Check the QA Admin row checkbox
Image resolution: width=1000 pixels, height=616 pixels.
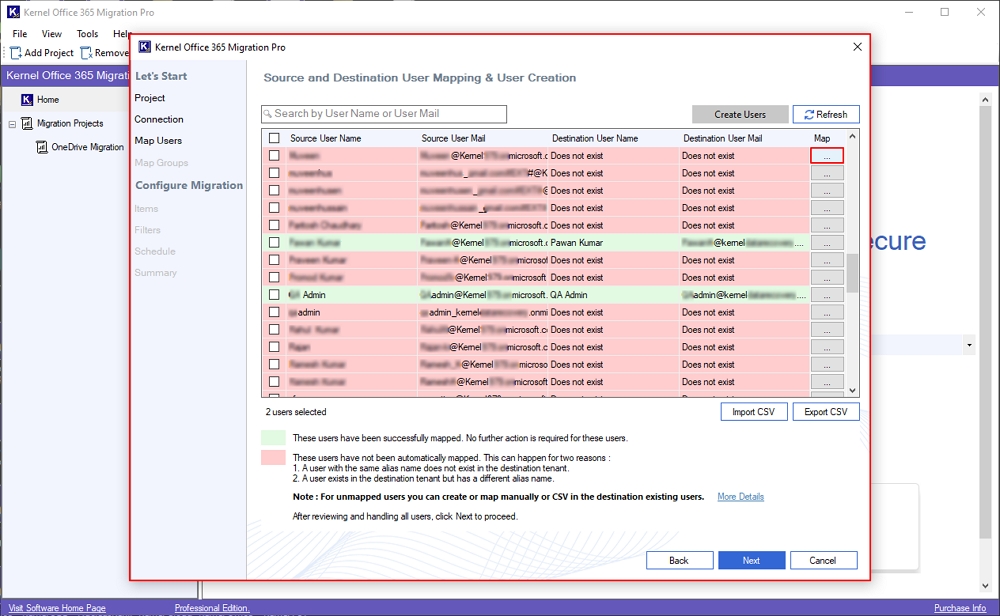pyautogui.click(x=274, y=295)
